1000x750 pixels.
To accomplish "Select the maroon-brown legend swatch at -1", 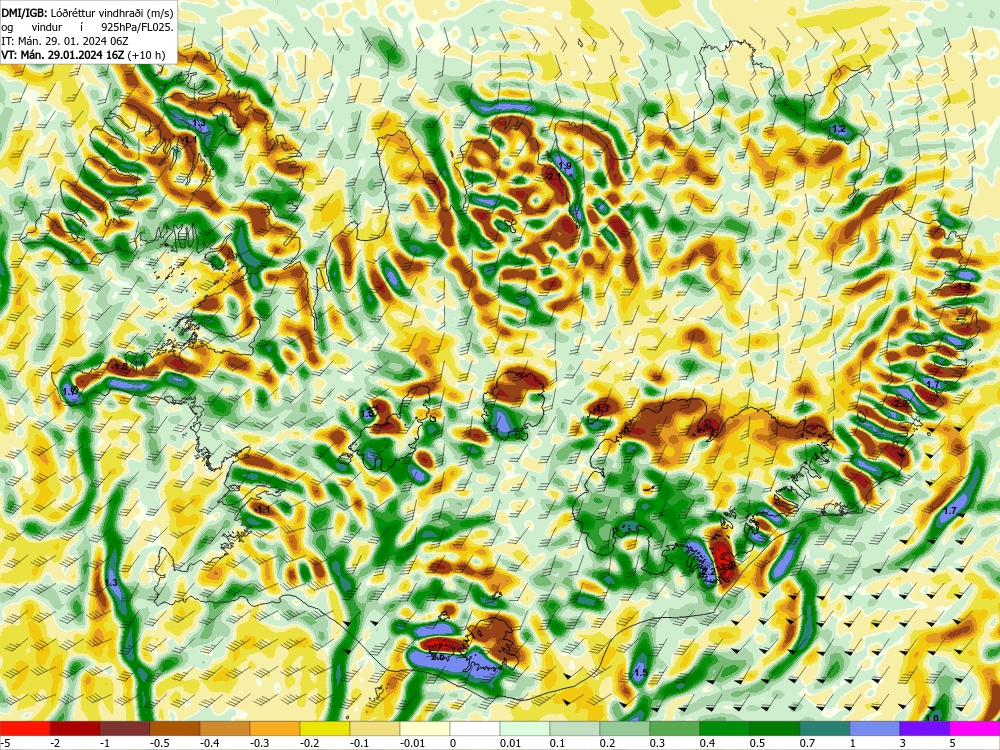I will (125, 728).
